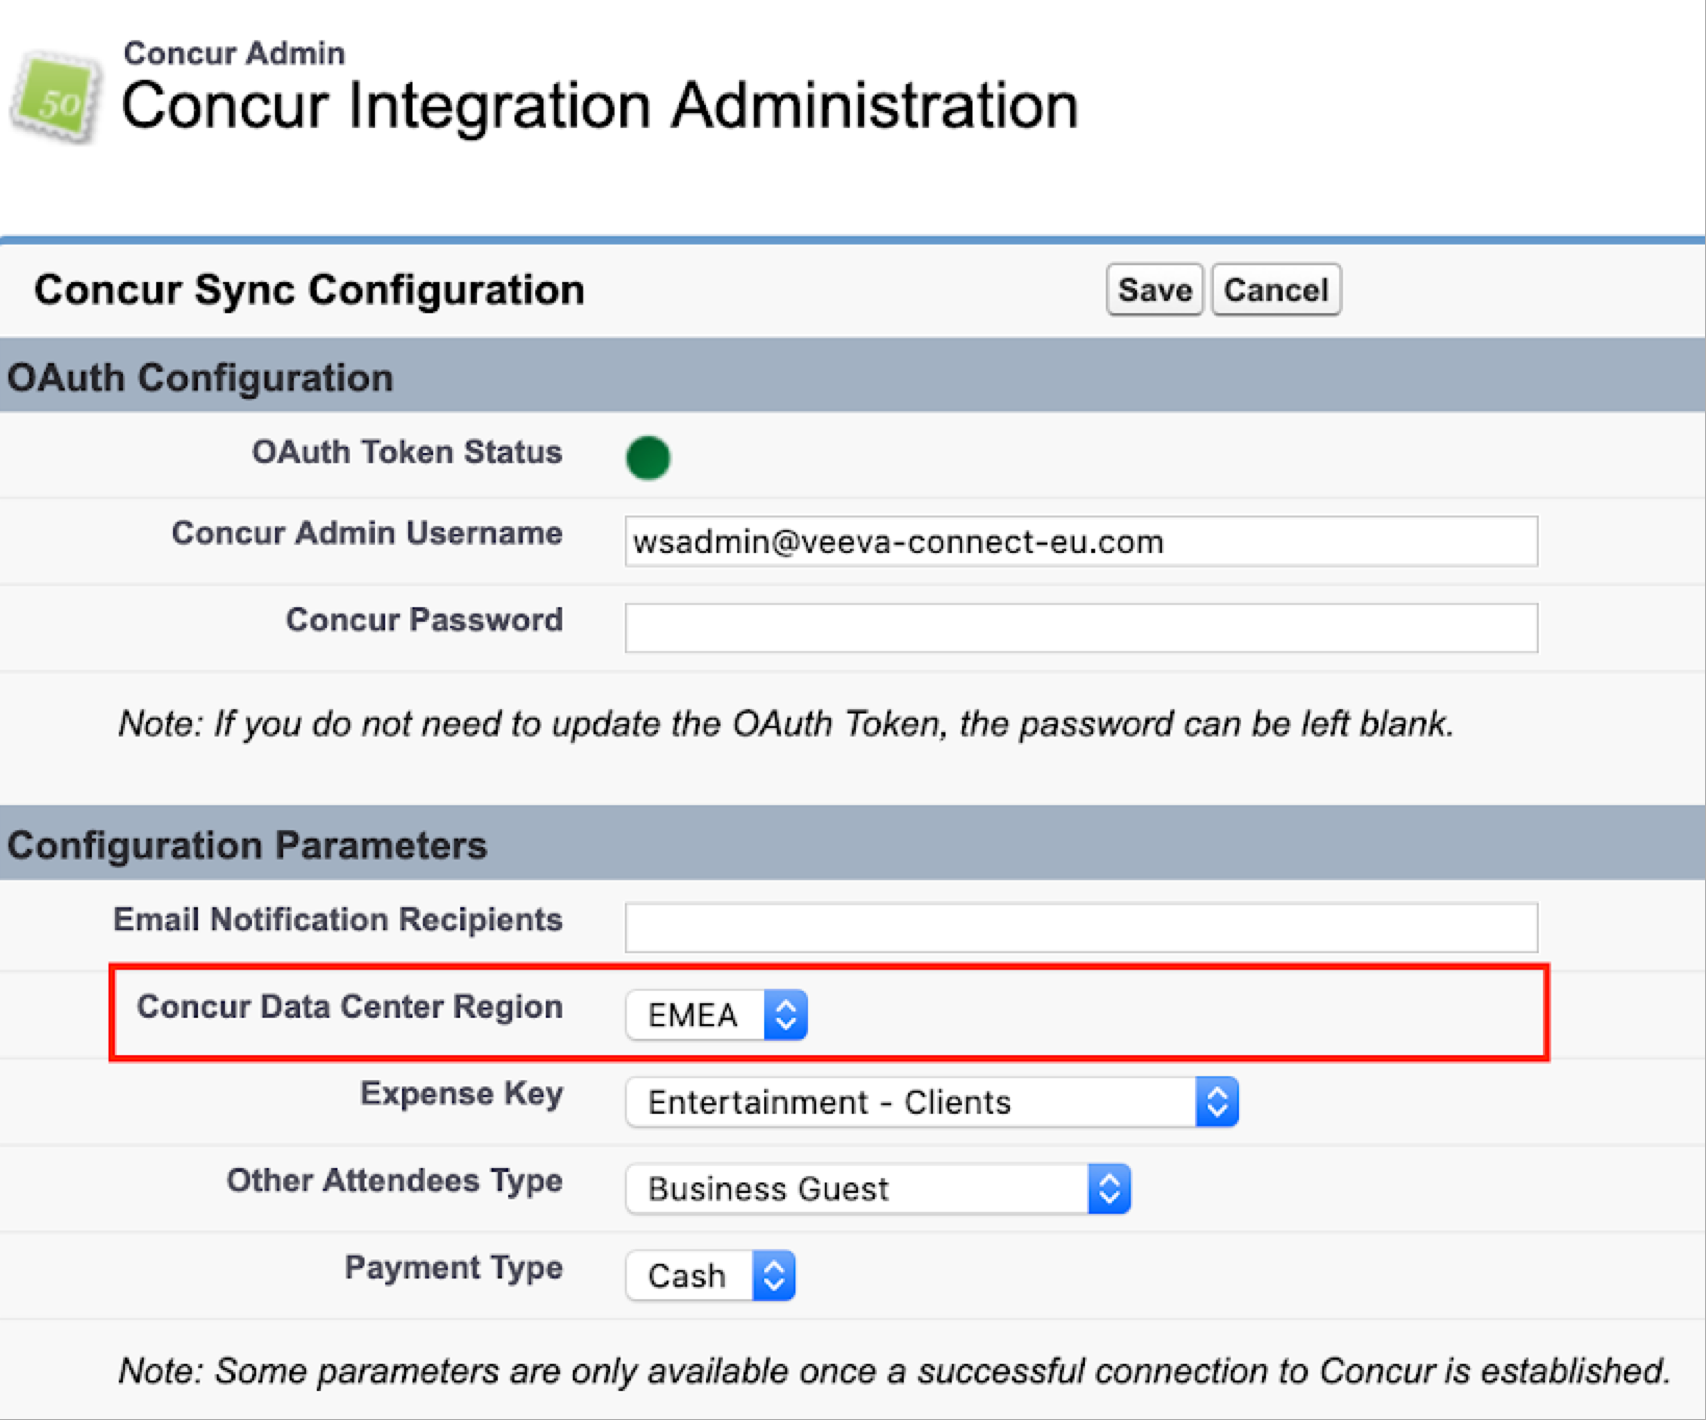Viewport: 1706px width, 1420px height.
Task: Click the Configuration Parameters section header
Action: (x=247, y=845)
